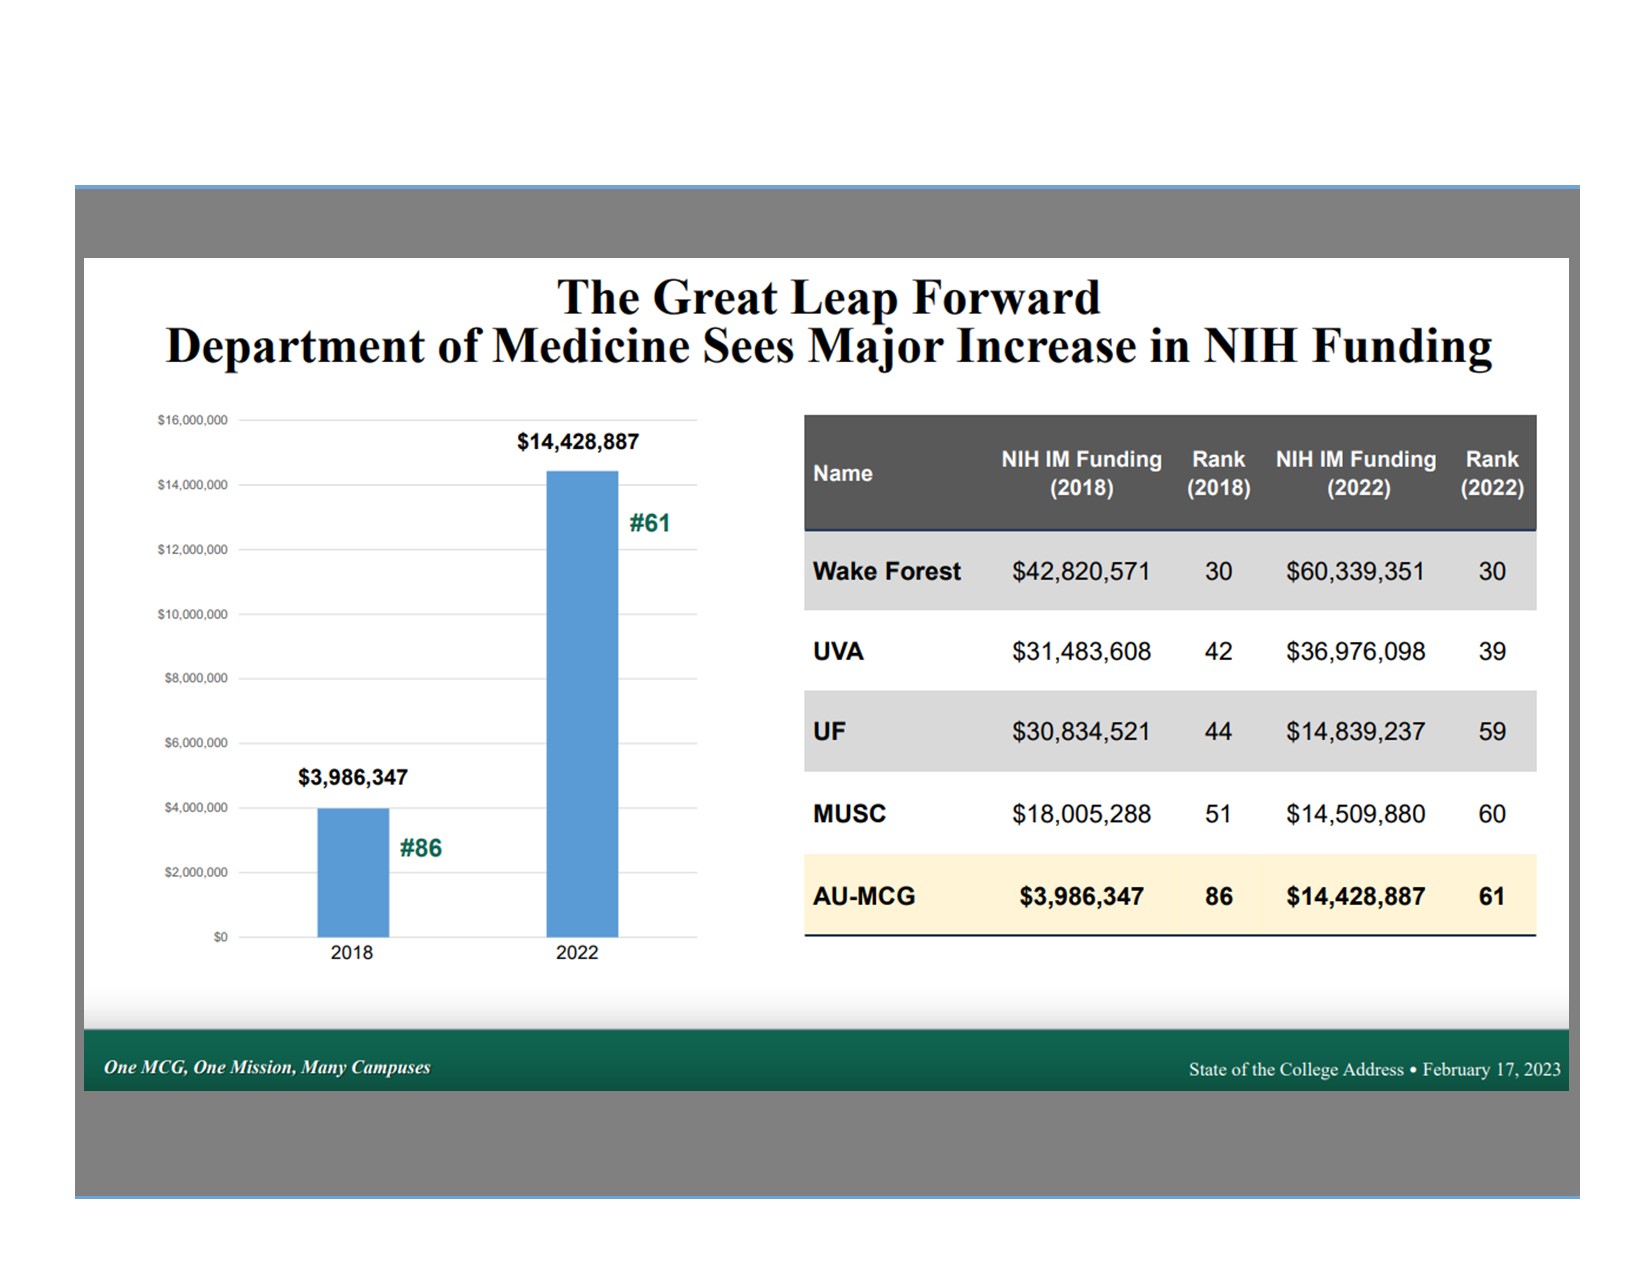Click UF 2018 funding $30,834,521
This screenshot has width=1650, height=1275.
coord(1081,731)
